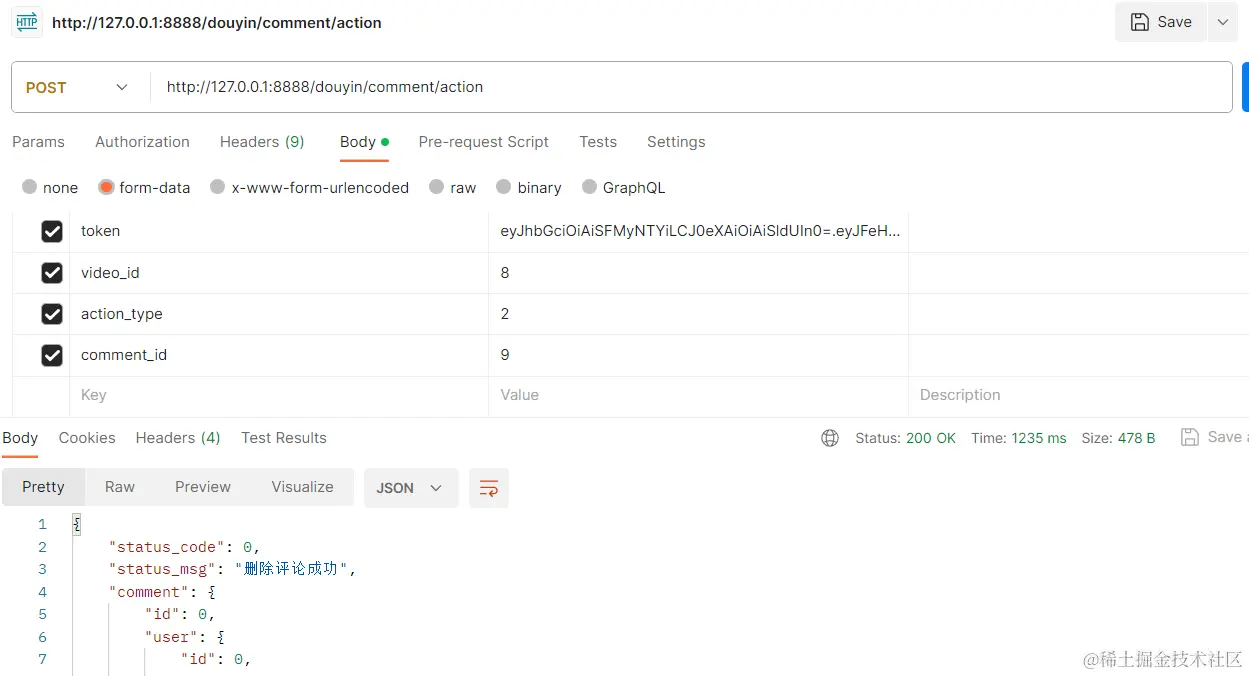Click the token value starting with eyJhbGci

coord(700,231)
